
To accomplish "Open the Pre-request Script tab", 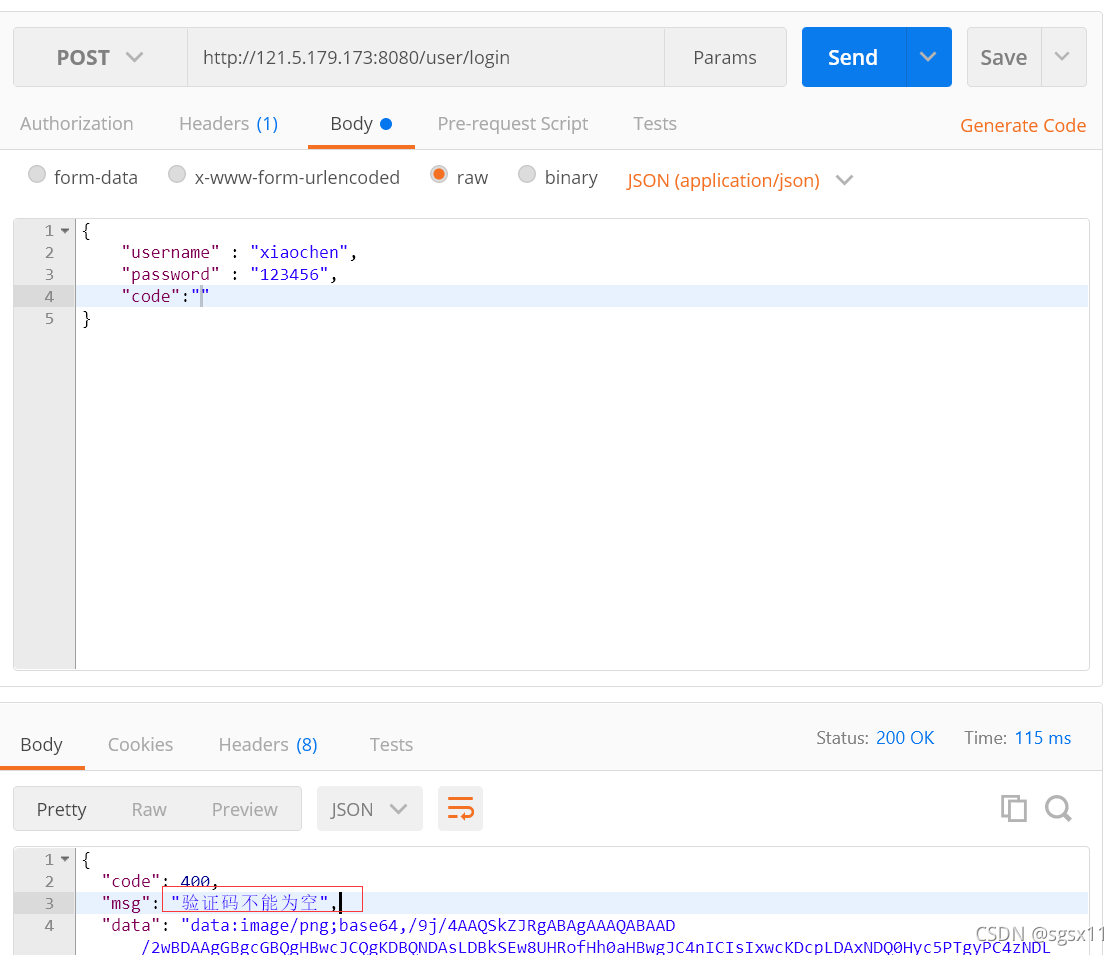I will click(512, 123).
